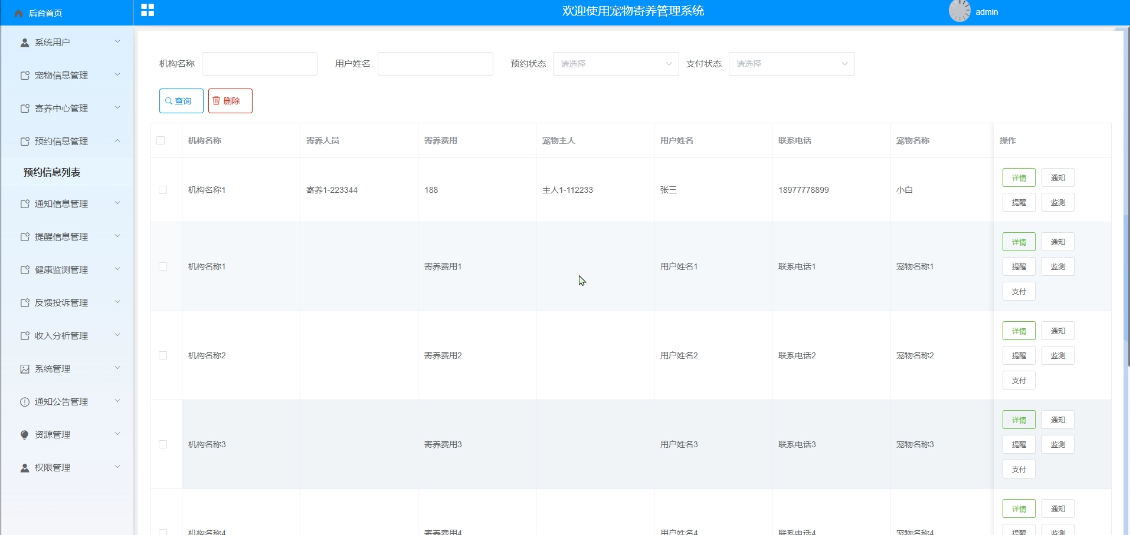Click the red 删除 delete button
Screen dimensions: 1130x535
(x=230, y=101)
